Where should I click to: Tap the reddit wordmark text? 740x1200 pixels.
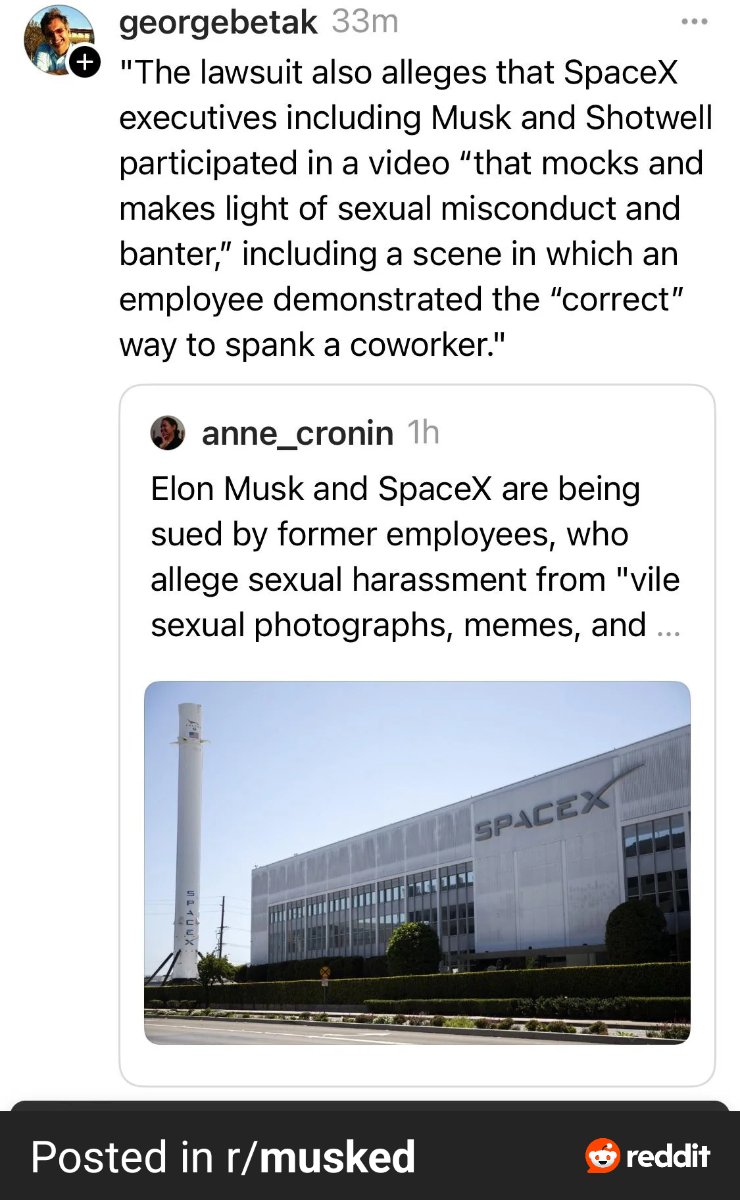(x=668, y=1157)
